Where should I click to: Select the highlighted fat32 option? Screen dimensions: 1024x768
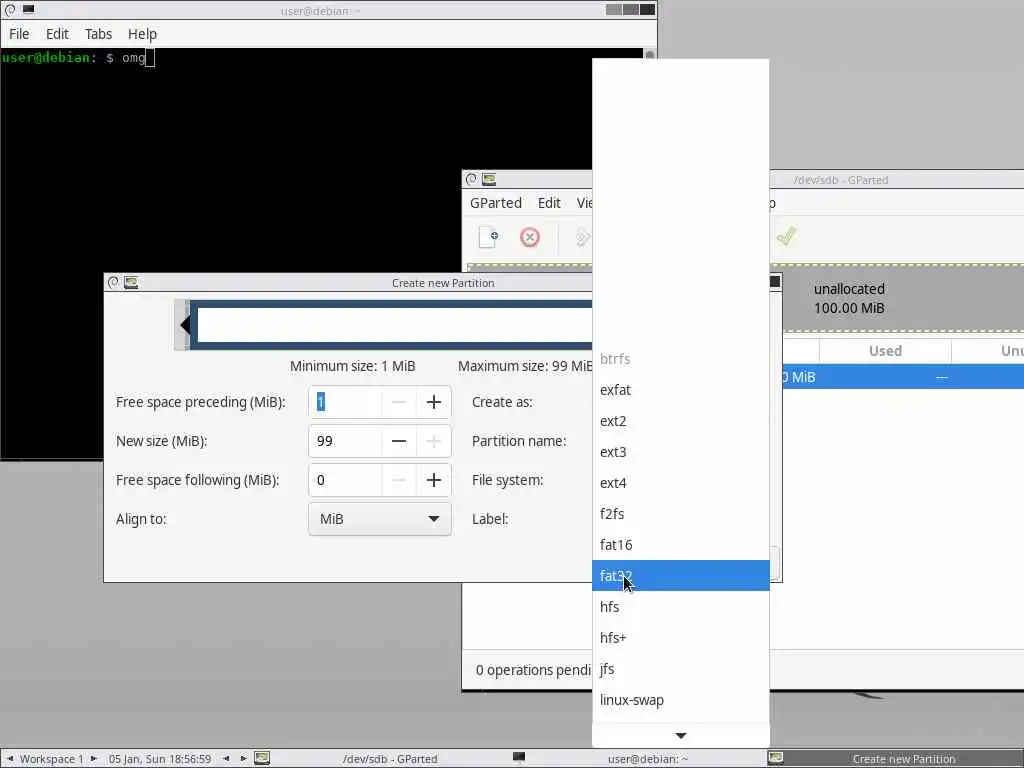[680, 575]
